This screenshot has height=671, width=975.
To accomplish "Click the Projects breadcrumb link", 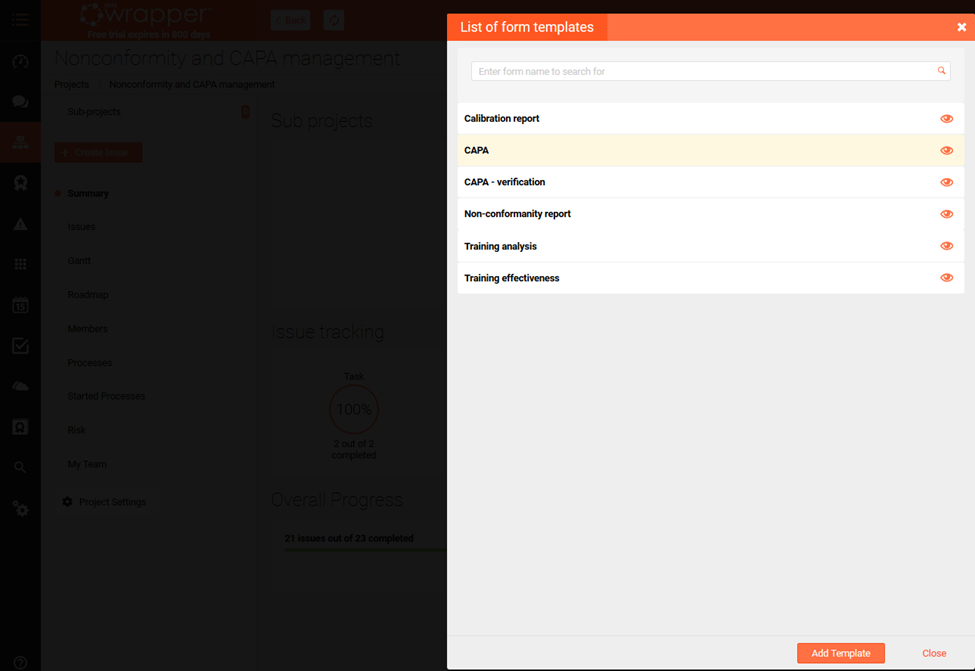I will (72, 85).
